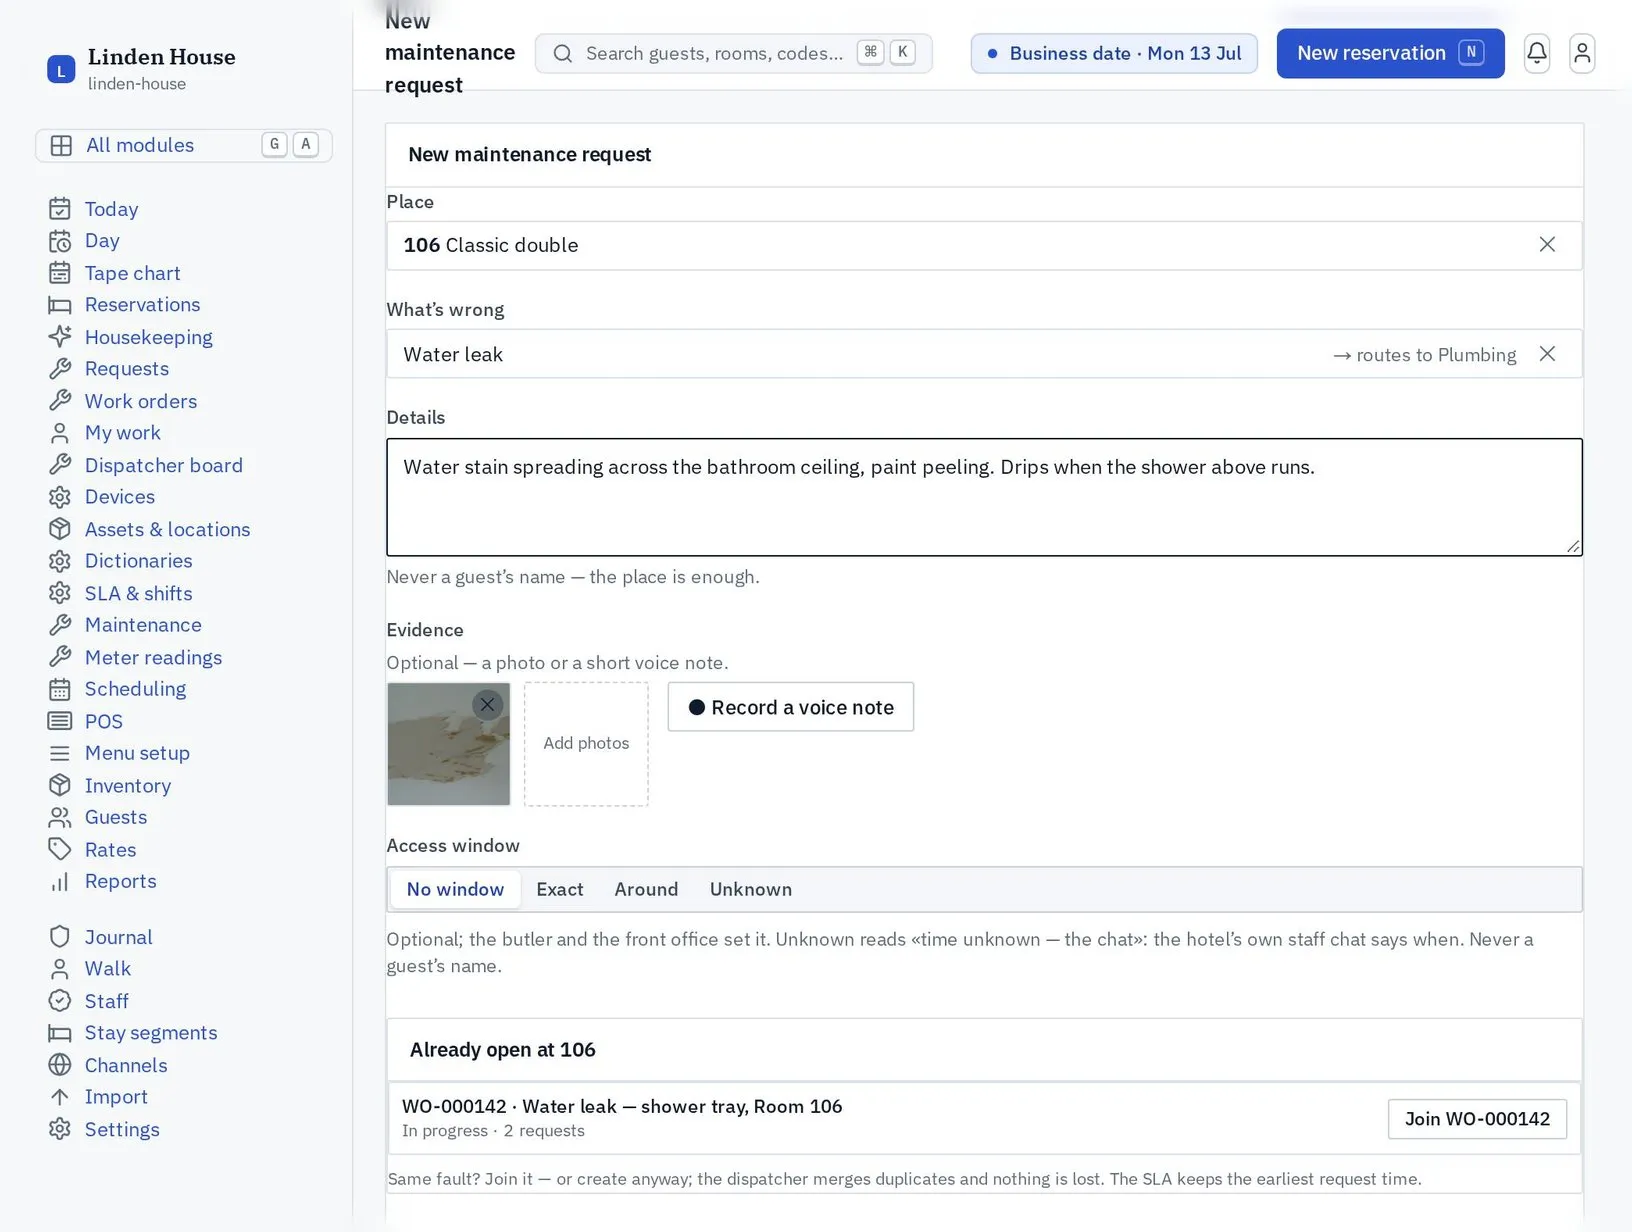Click the Import arrow icon
1632x1232 pixels.
[x=60, y=1097]
